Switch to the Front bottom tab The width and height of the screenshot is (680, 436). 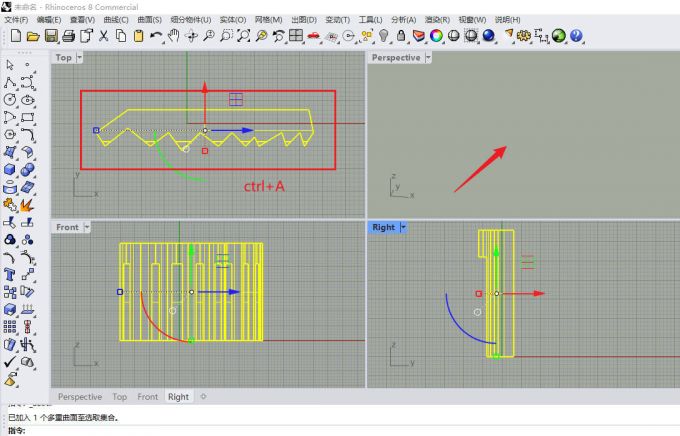coord(147,397)
